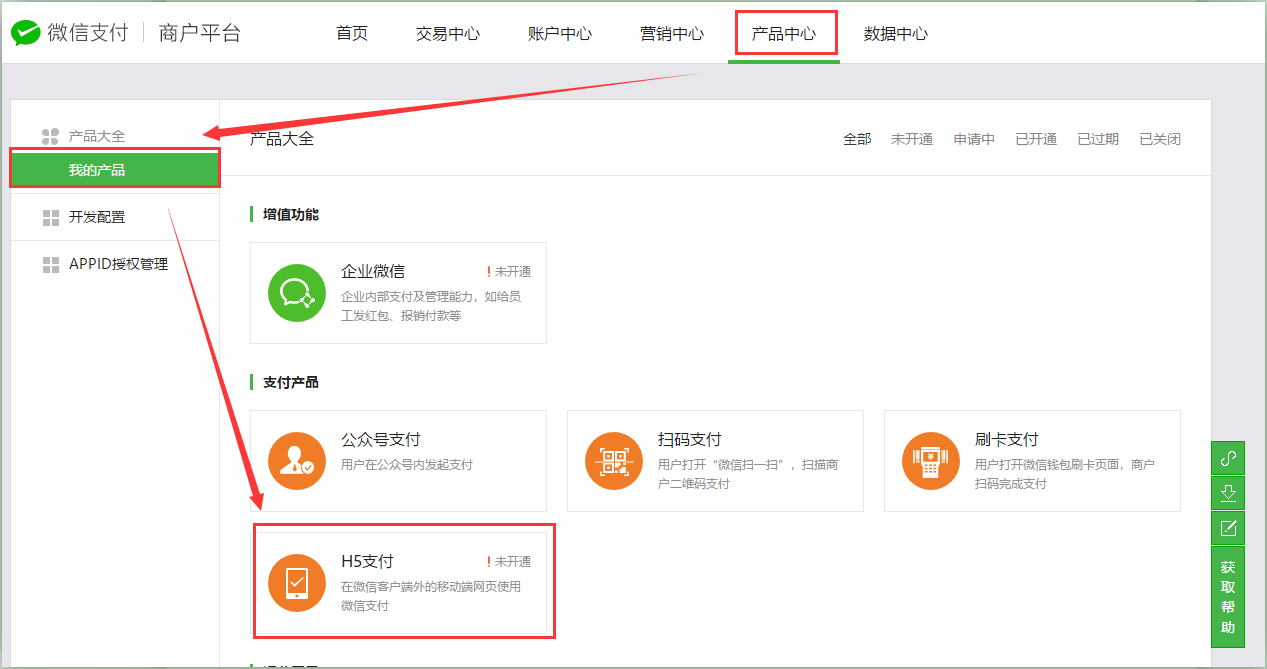Click the link icon in the floating toolbar

click(1228, 459)
